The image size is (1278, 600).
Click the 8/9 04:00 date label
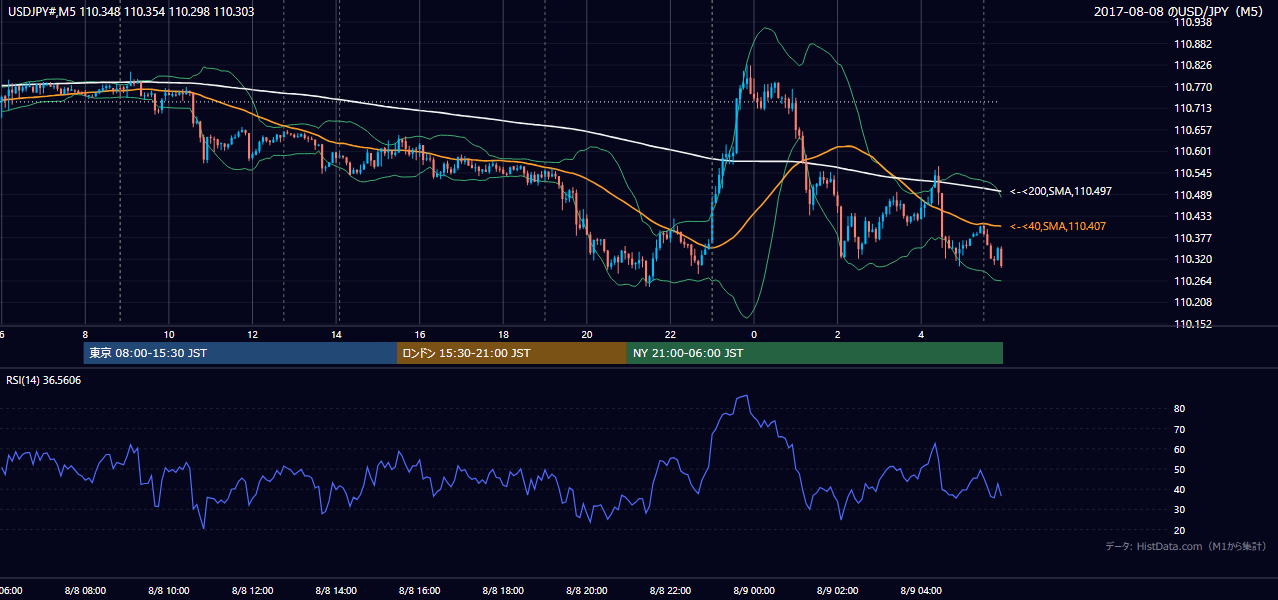point(921,591)
